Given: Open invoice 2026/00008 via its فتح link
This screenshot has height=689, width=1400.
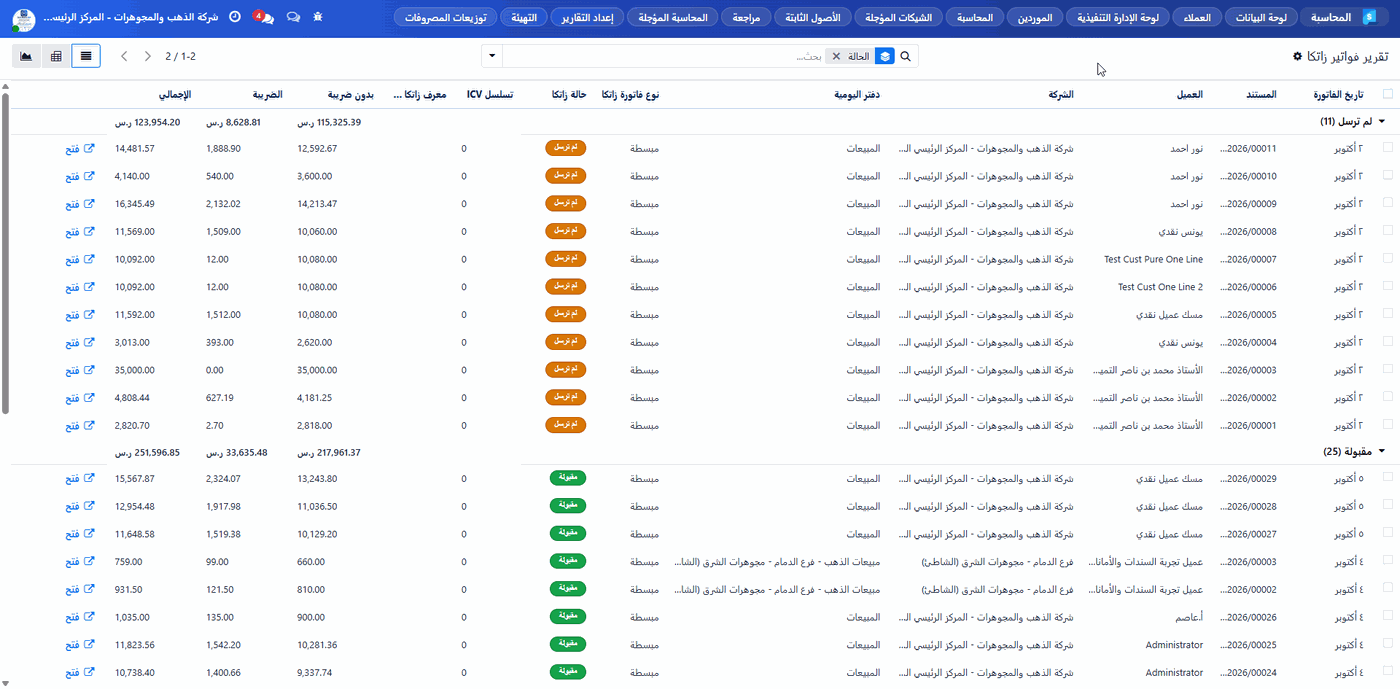Looking at the screenshot, I should coord(80,232).
